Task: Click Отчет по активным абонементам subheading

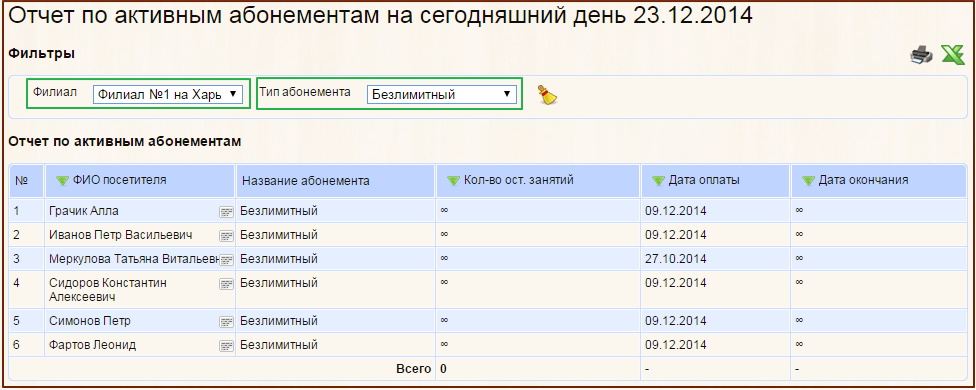Action: click(124, 142)
